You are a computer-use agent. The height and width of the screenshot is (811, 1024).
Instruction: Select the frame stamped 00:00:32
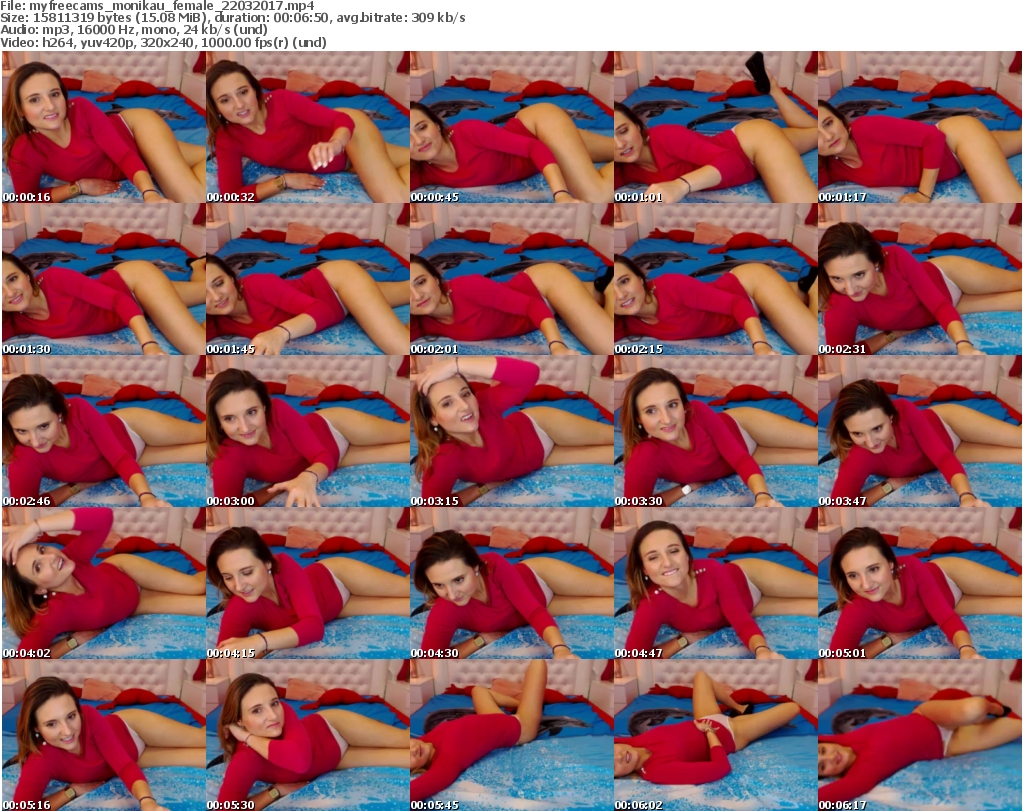click(x=308, y=127)
